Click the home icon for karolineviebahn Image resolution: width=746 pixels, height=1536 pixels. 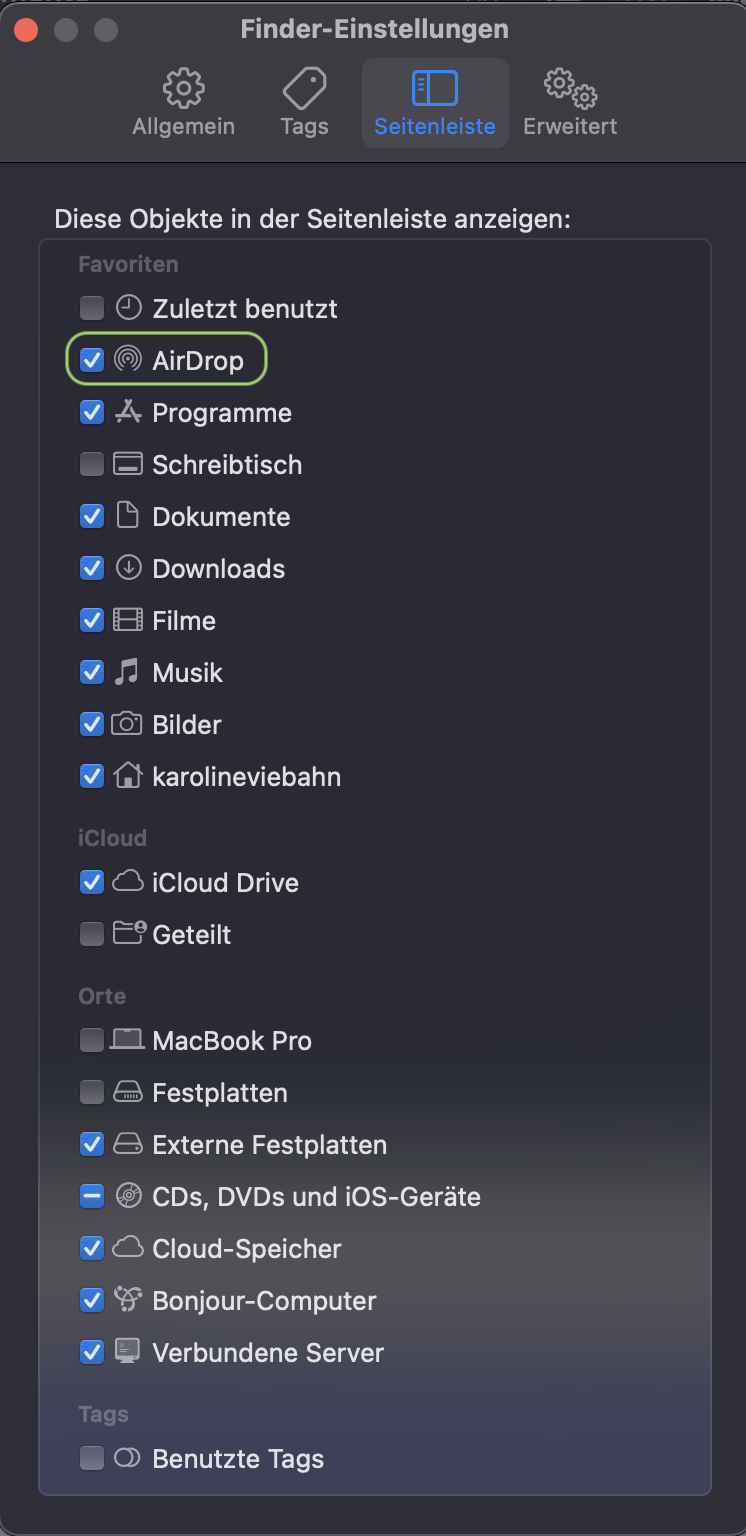click(127, 776)
